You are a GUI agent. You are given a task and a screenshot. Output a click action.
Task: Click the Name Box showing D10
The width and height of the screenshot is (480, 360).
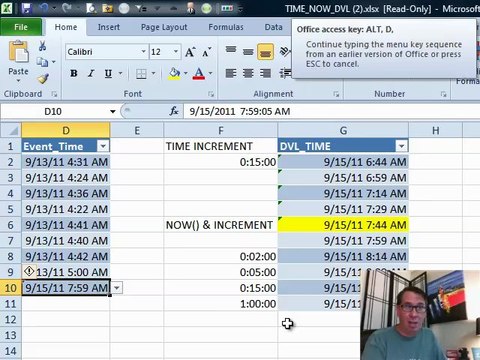click(53, 111)
